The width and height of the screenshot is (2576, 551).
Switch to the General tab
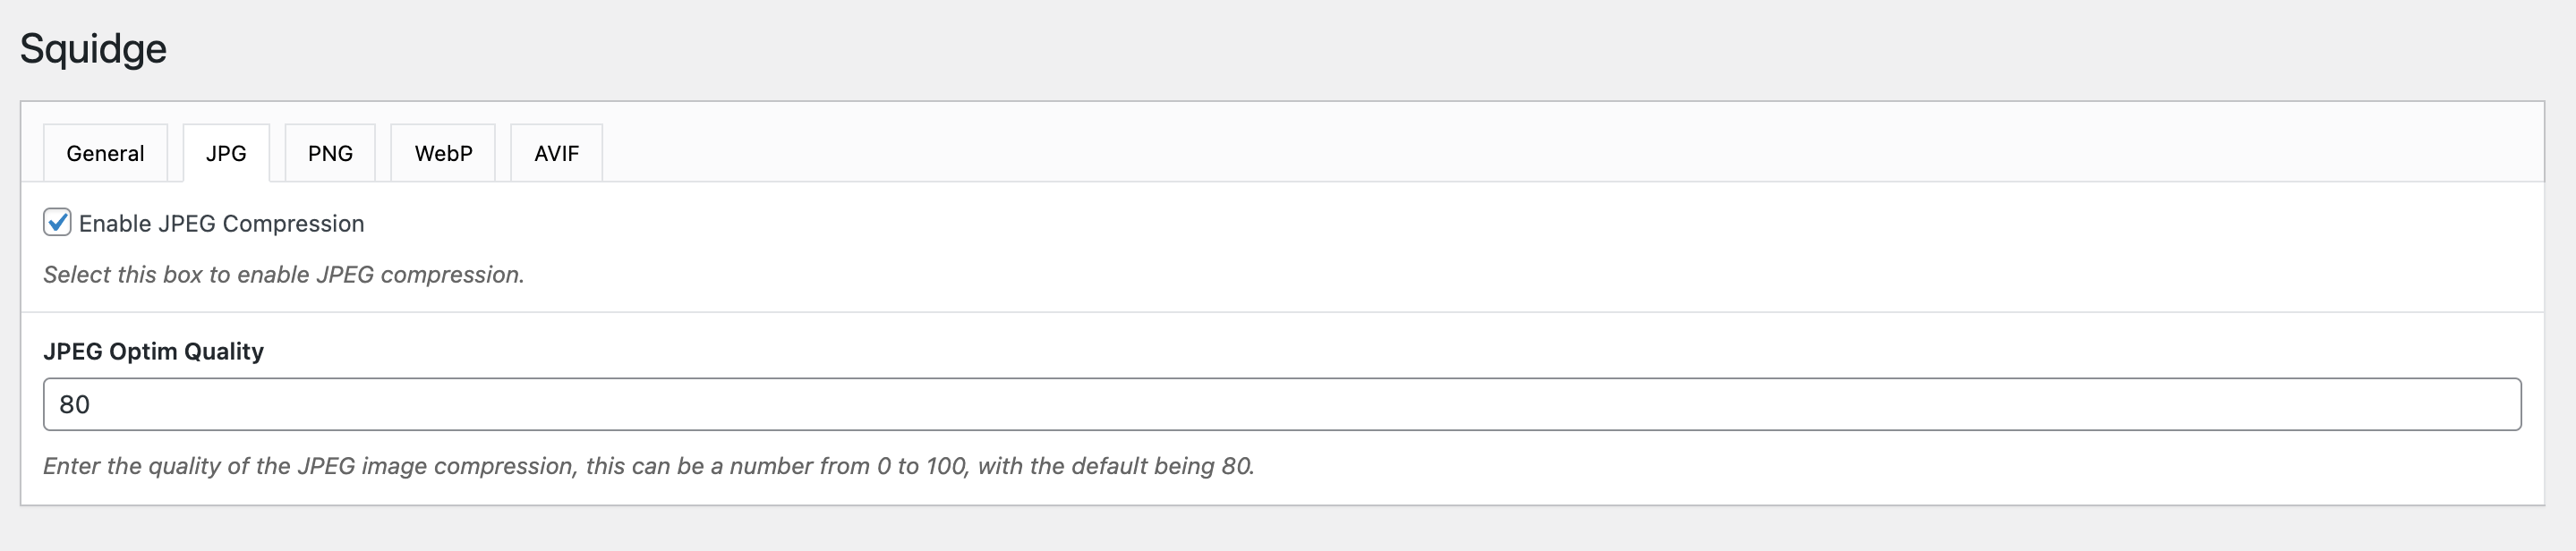[x=105, y=153]
